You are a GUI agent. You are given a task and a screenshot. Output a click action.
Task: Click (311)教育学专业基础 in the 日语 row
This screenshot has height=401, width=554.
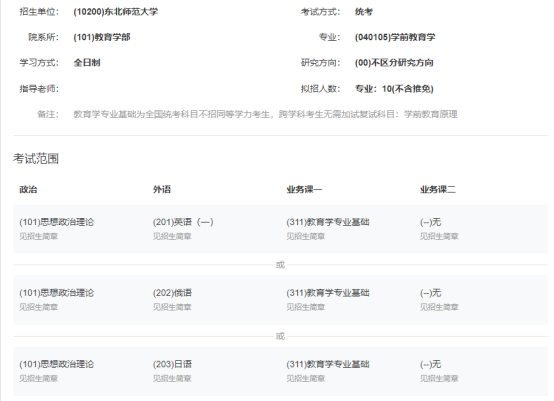point(328,364)
